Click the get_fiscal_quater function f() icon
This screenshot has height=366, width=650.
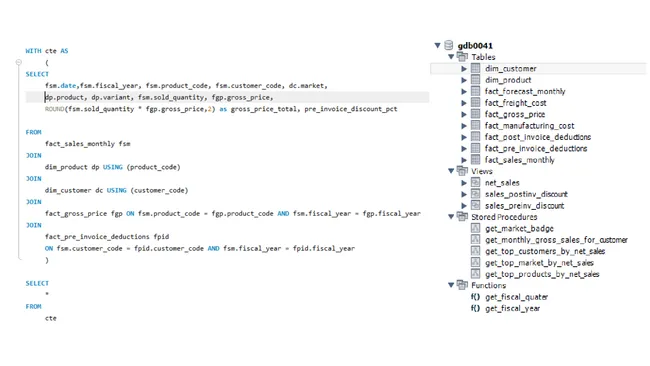click(x=475, y=297)
